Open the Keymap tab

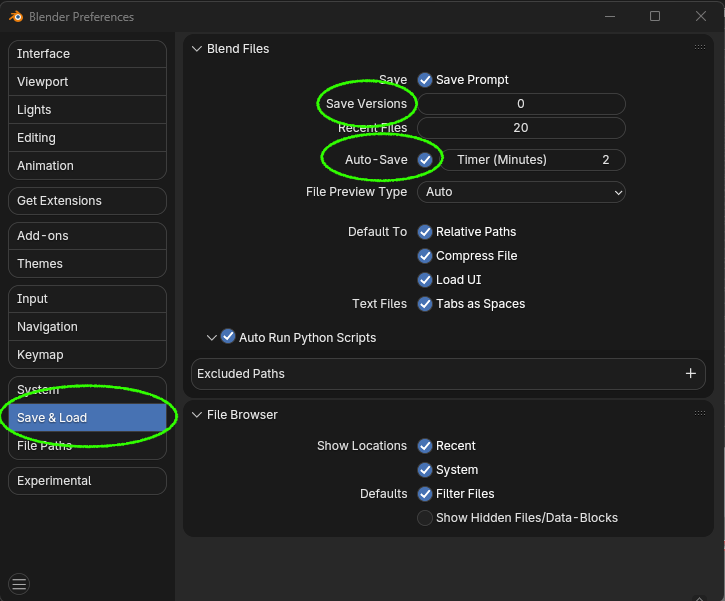click(87, 355)
